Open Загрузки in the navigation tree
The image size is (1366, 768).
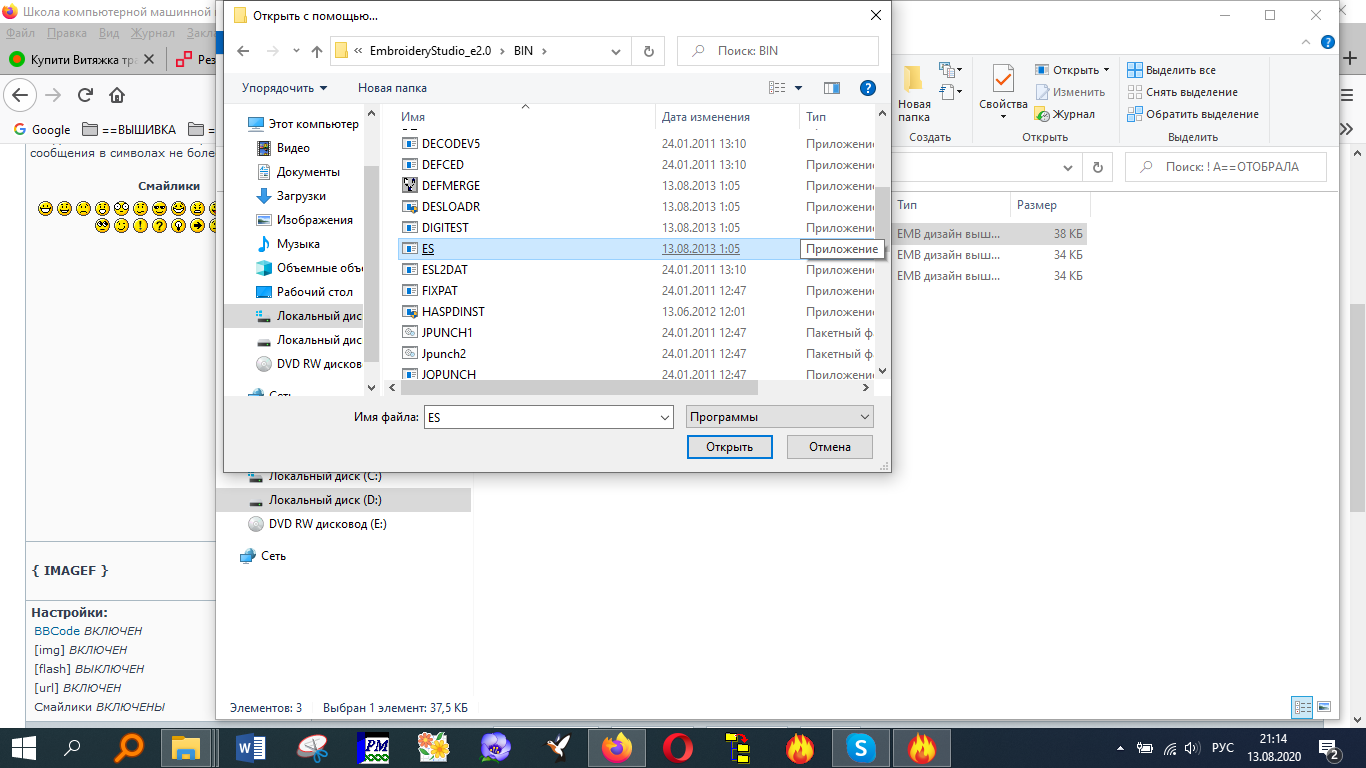coord(291,196)
